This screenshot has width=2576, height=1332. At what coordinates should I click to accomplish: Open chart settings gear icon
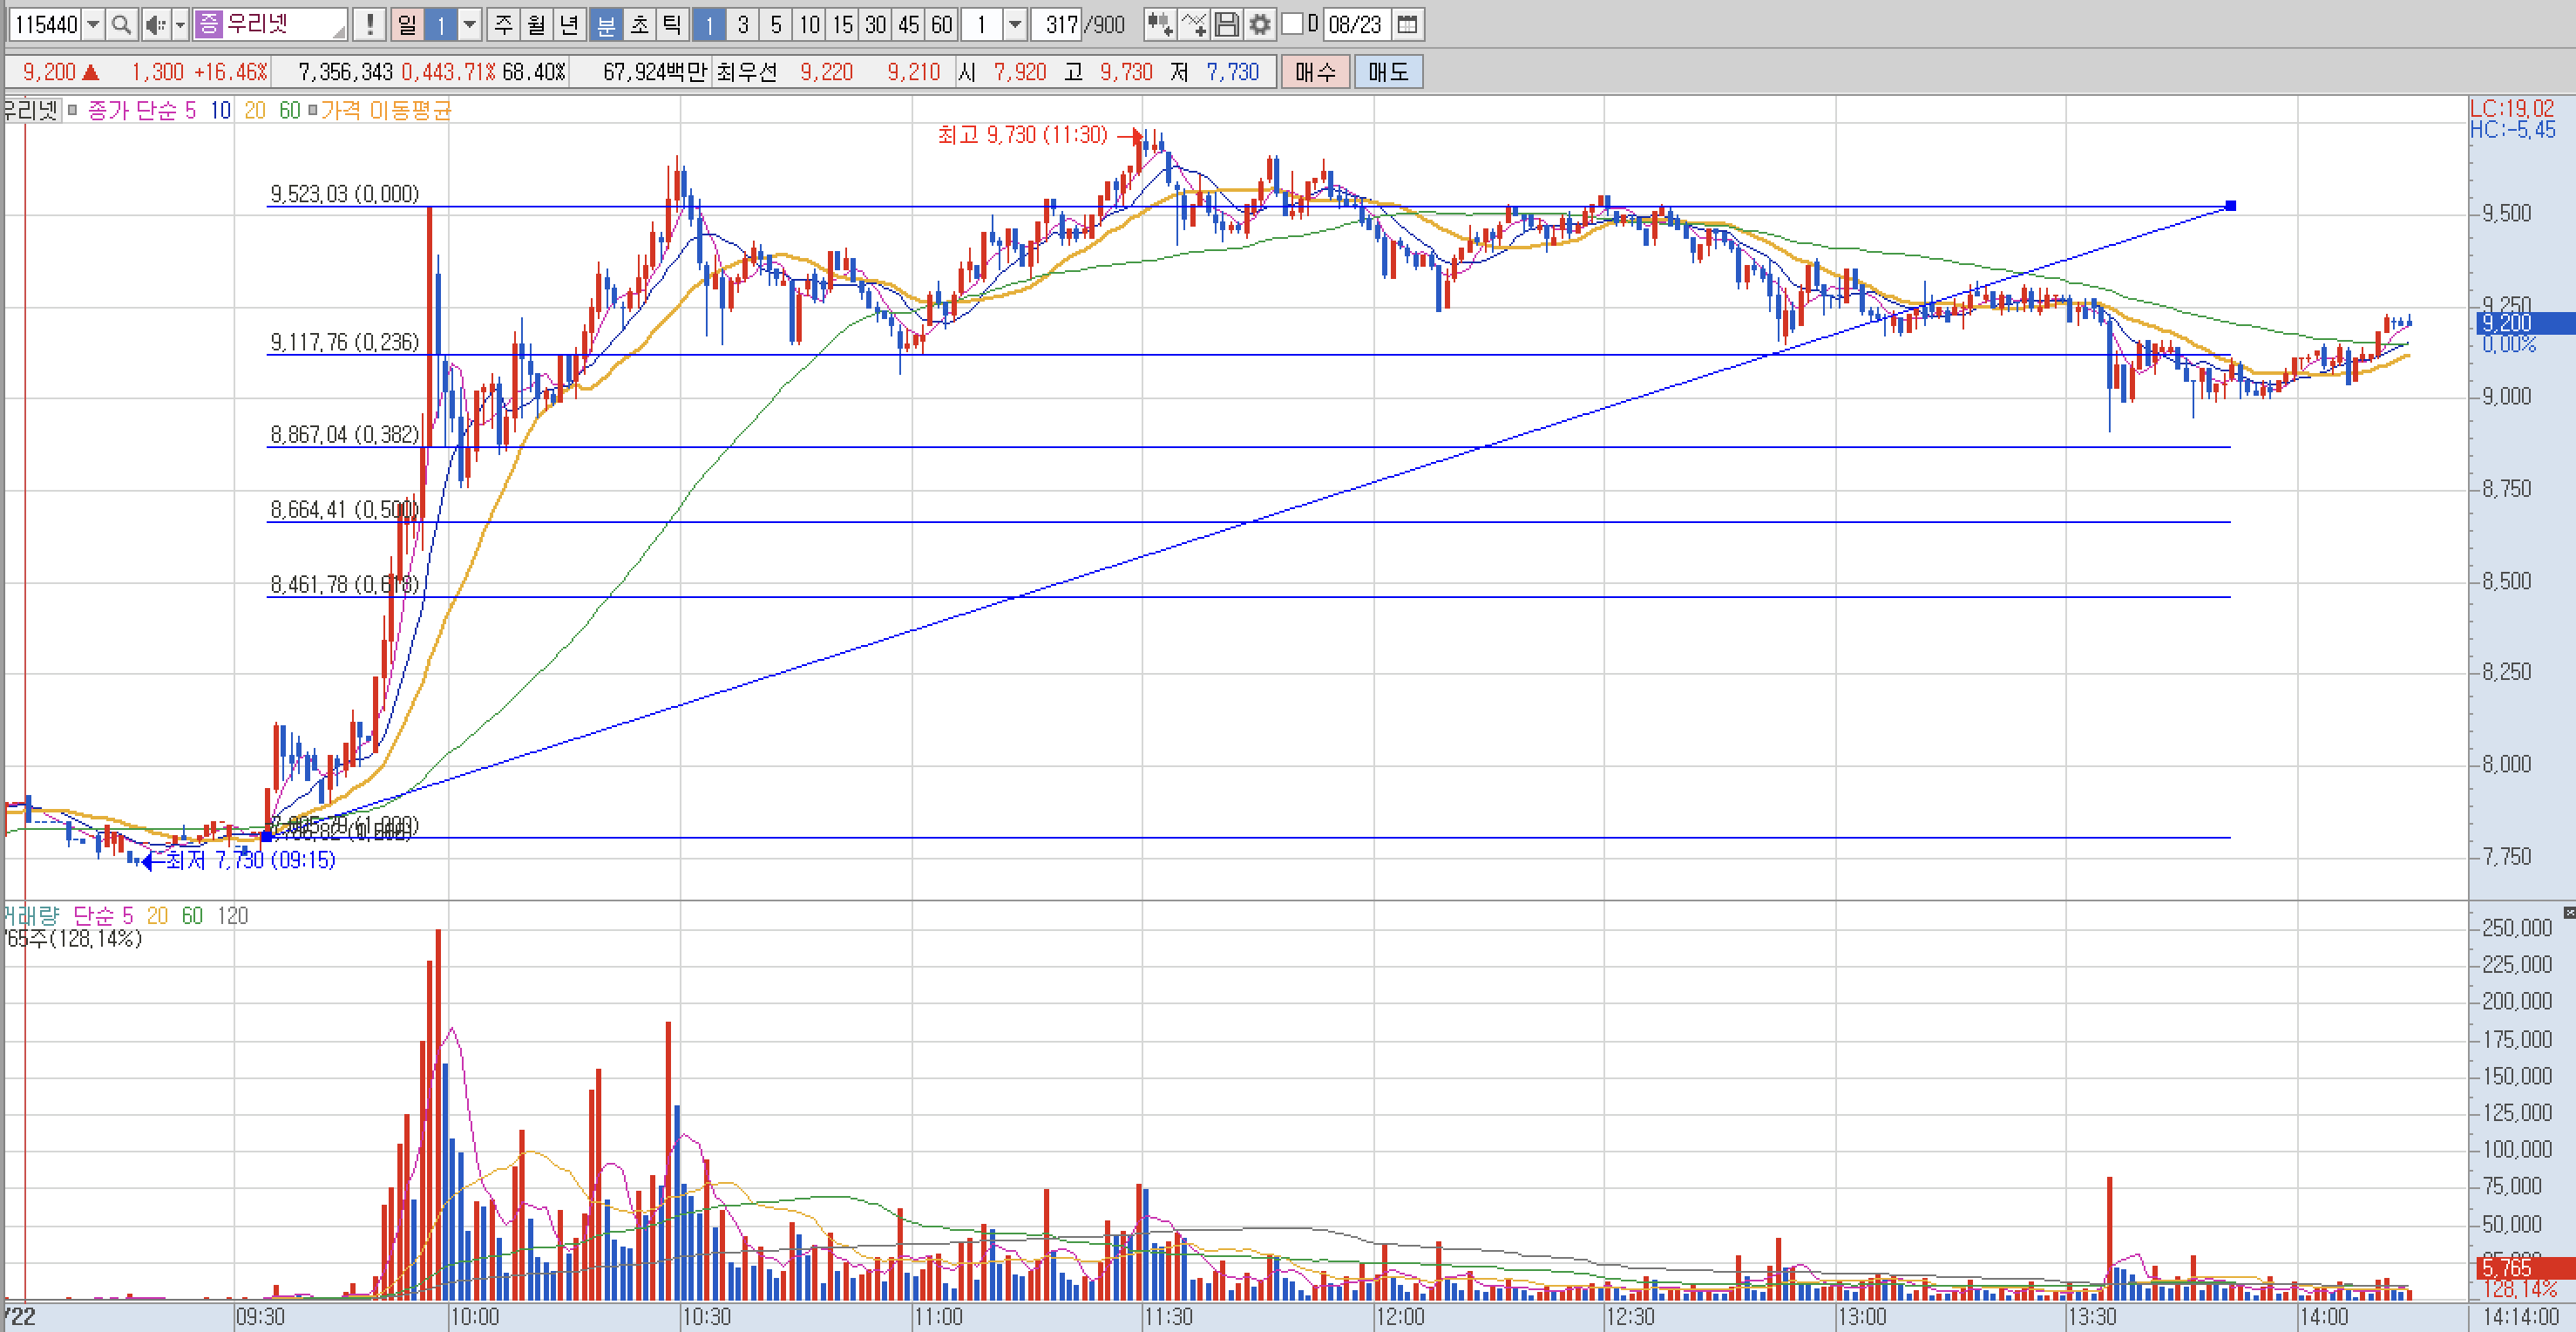click(1260, 24)
